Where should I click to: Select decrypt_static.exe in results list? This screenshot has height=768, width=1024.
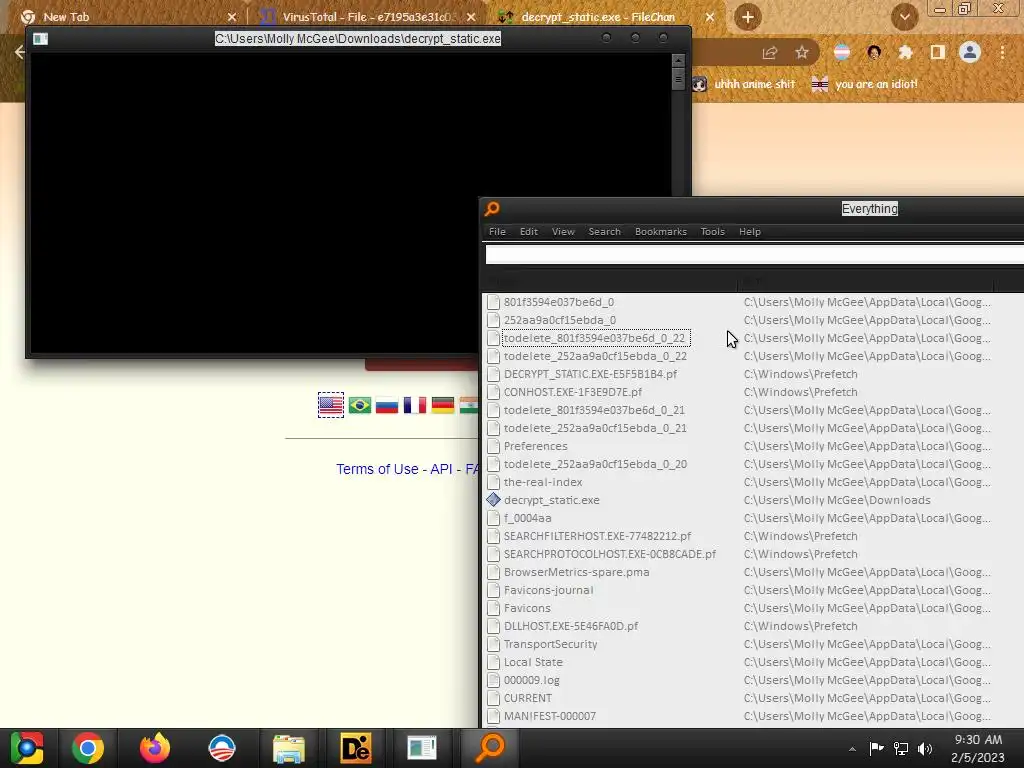point(551,500)
